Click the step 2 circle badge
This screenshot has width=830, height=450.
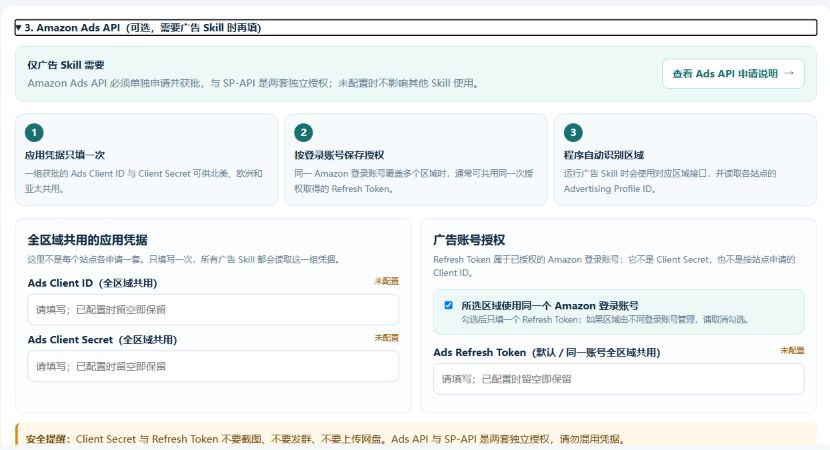tap(303, 132)
